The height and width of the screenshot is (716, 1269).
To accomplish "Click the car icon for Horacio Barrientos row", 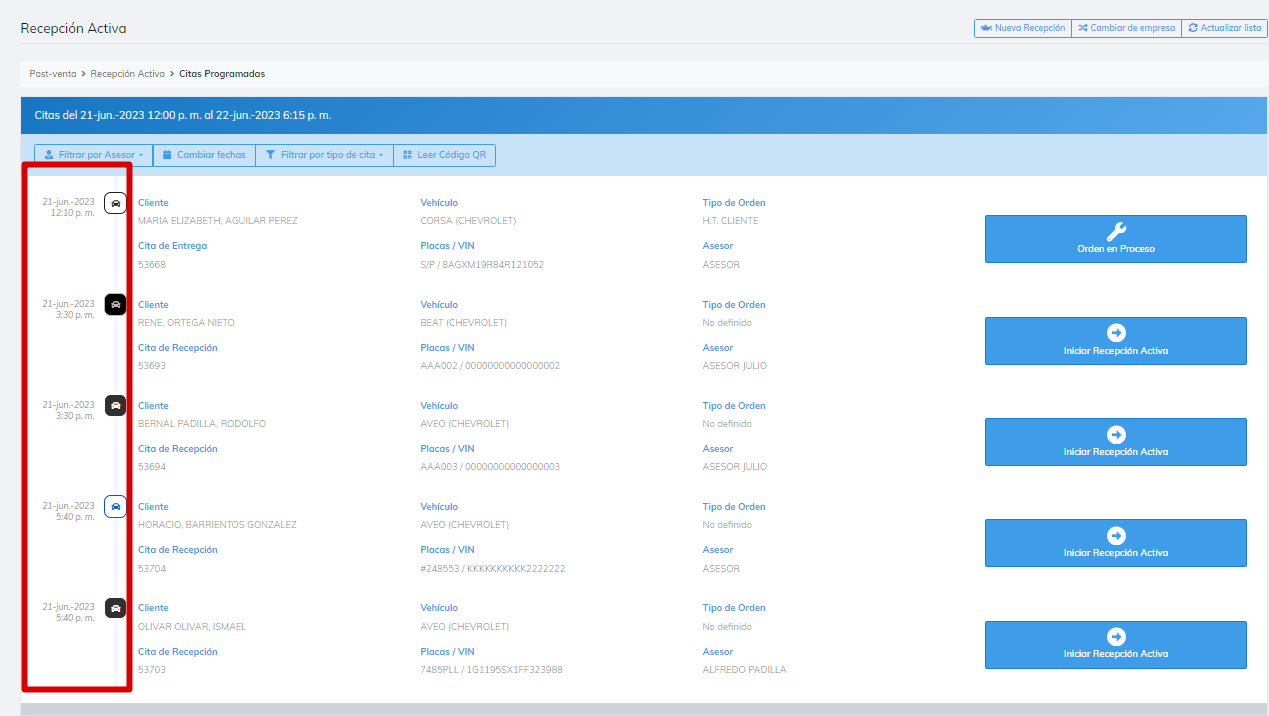I will pos(116,506).
